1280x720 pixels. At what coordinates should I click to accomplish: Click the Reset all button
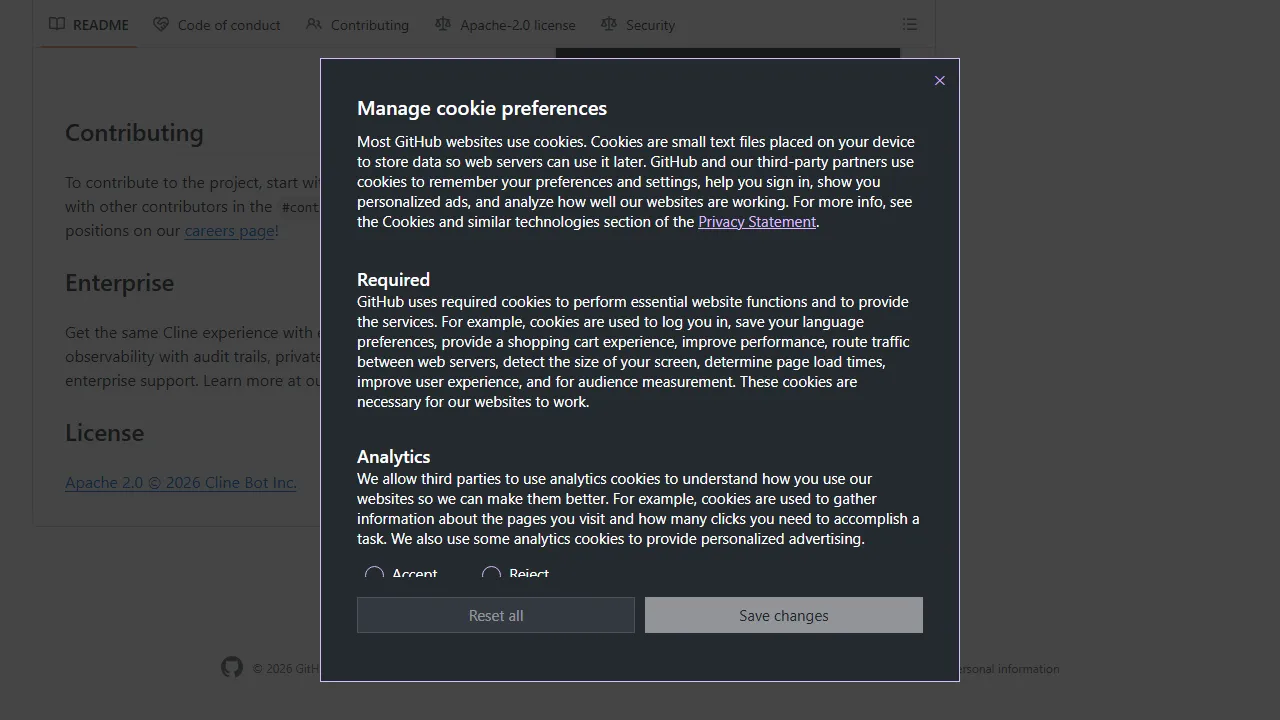coord(495,615)
